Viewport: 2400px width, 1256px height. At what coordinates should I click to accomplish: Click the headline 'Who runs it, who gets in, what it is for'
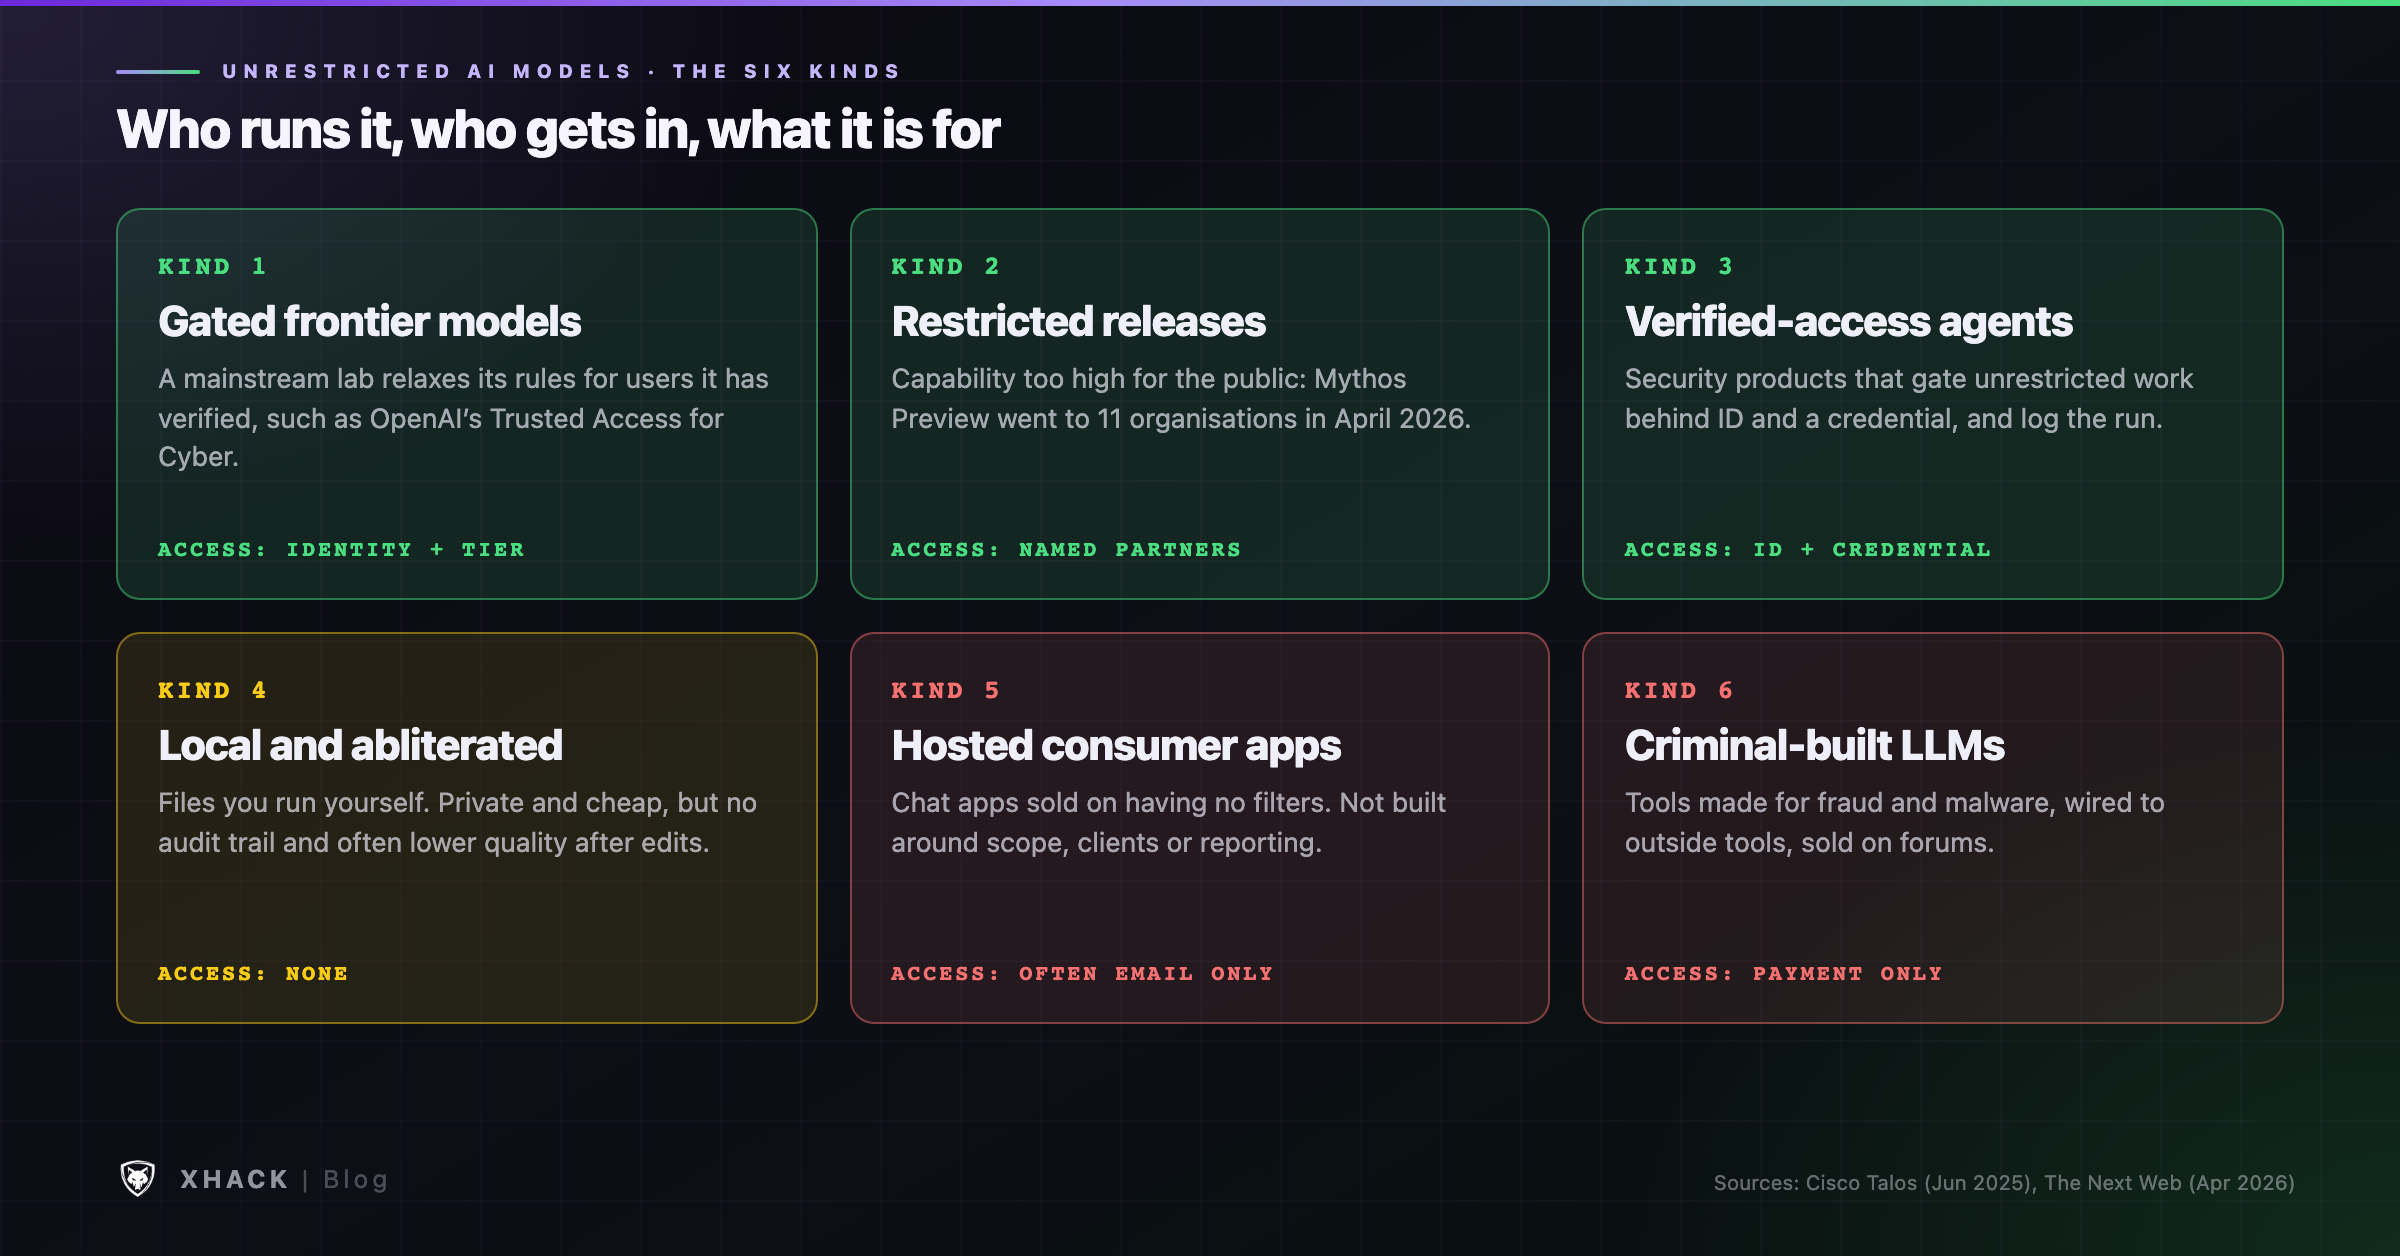coord(558,130)
